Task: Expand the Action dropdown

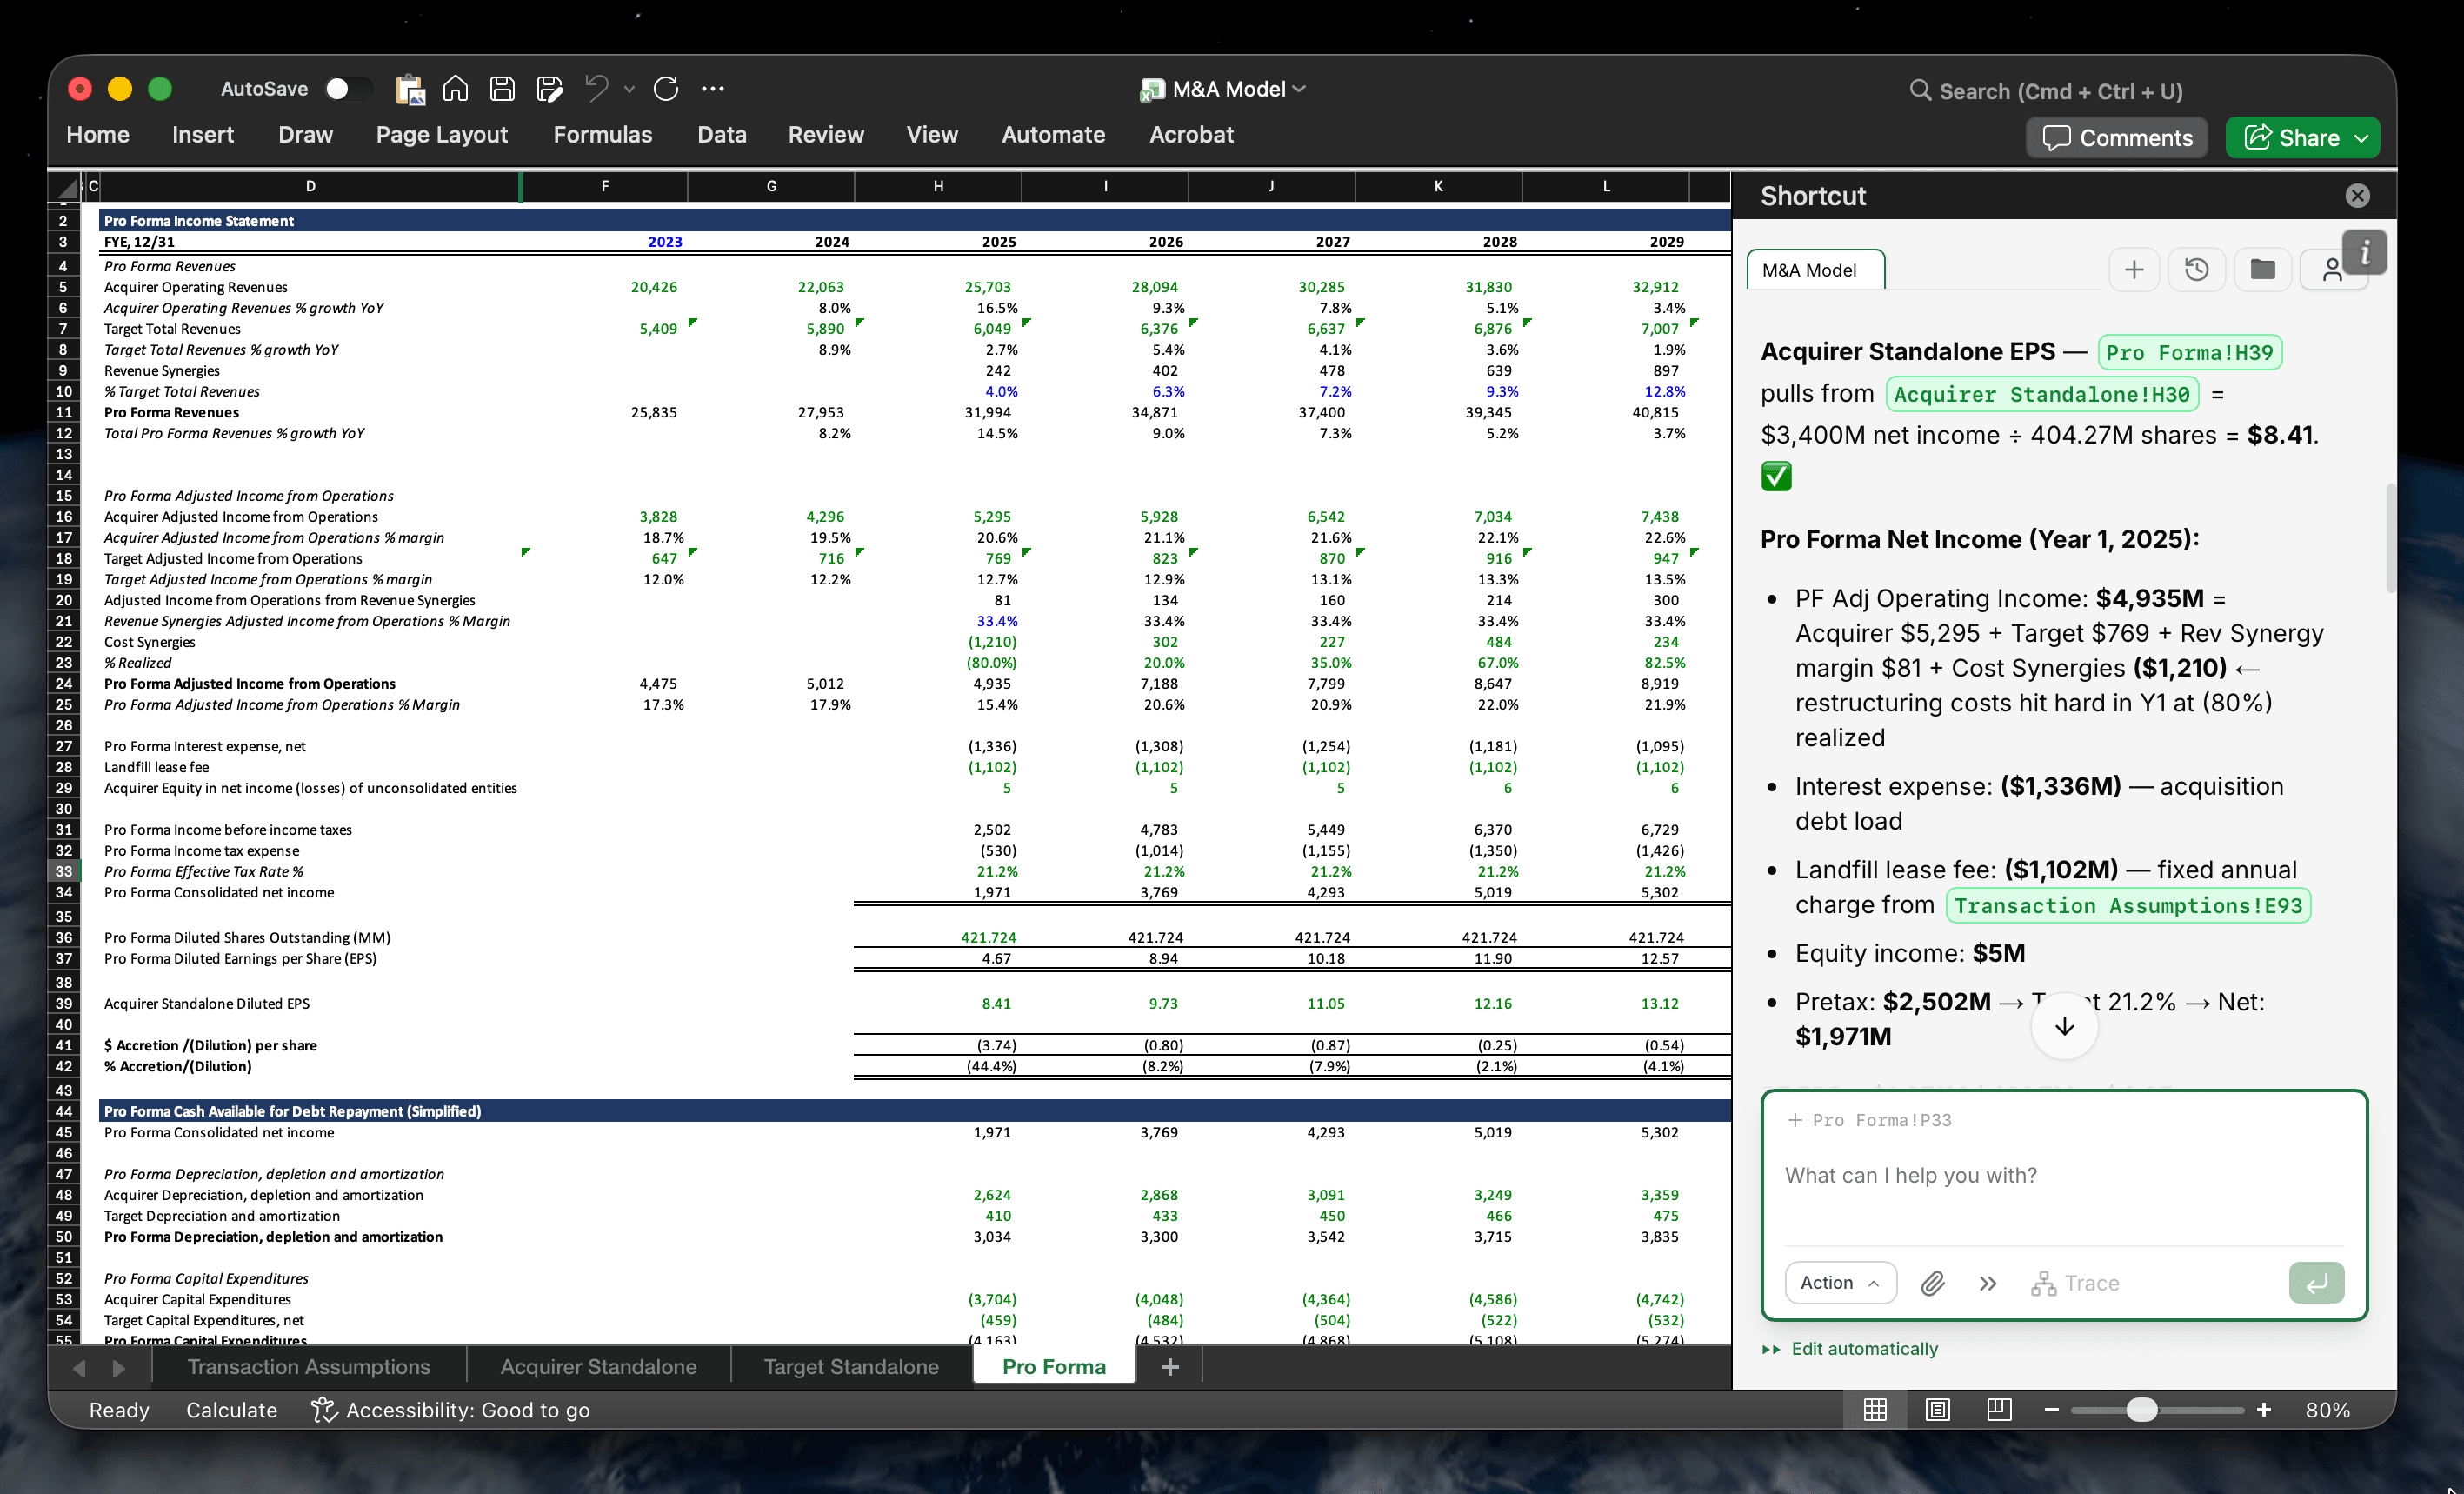Action: [1840, 1283]
